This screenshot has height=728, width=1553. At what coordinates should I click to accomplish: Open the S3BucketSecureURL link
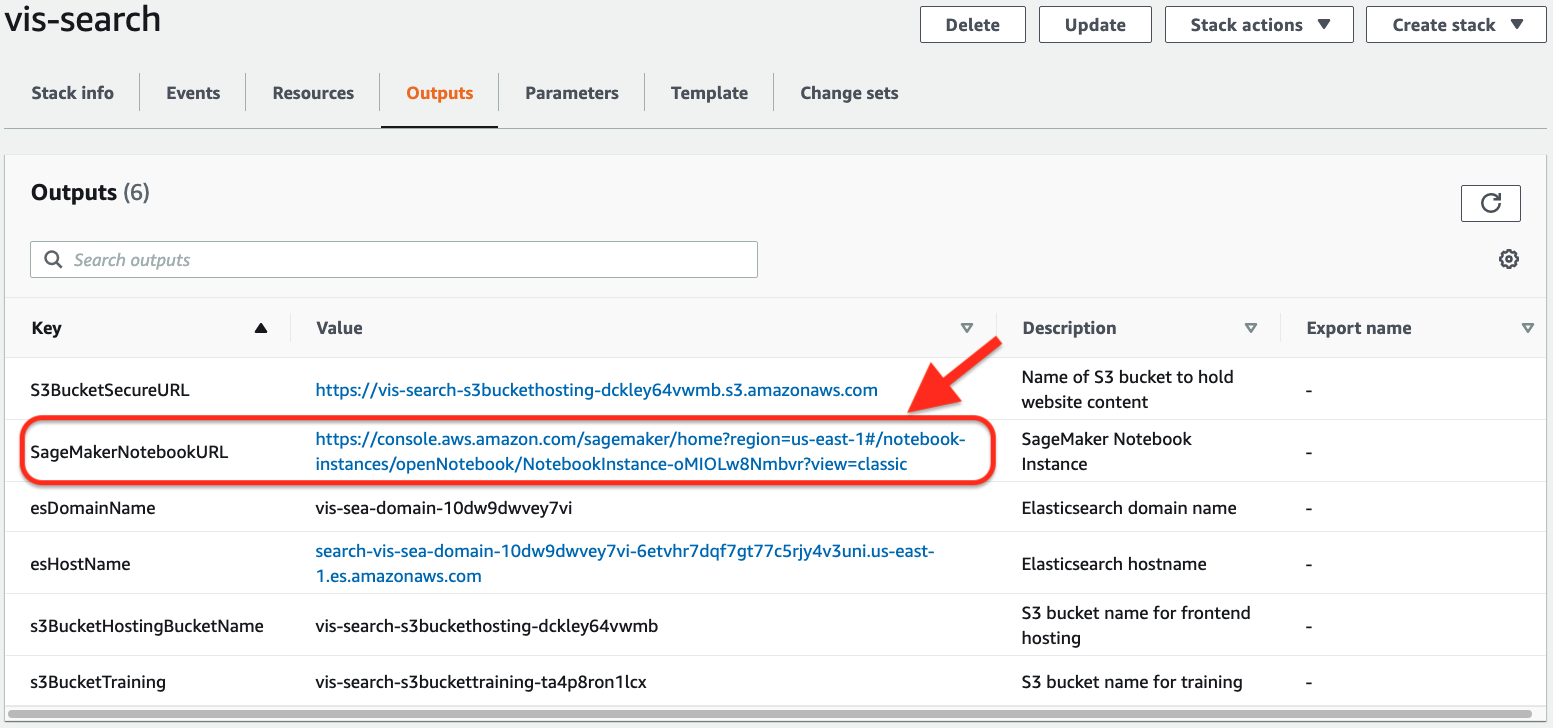pos(596,390)
